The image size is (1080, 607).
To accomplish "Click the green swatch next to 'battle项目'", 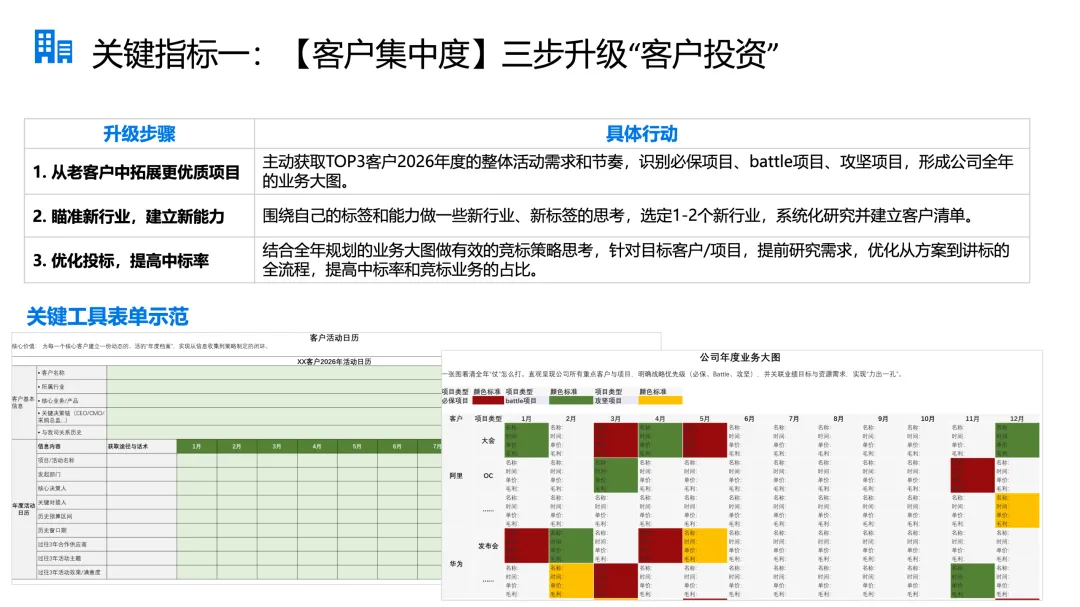I will [x=571, y=400].
